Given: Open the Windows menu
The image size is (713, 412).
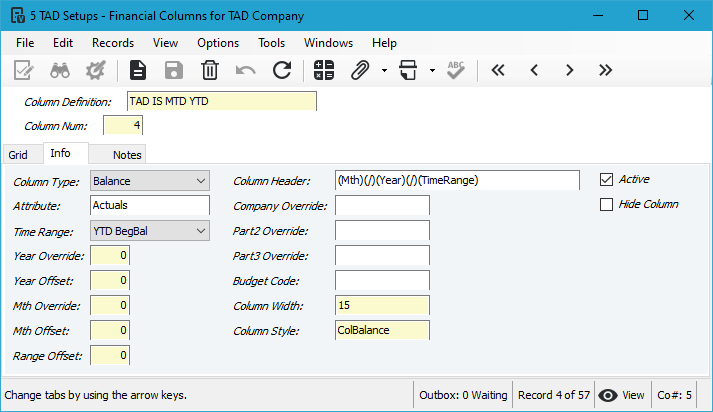Looking at the screenshot, I should click(x=328, y=43).
